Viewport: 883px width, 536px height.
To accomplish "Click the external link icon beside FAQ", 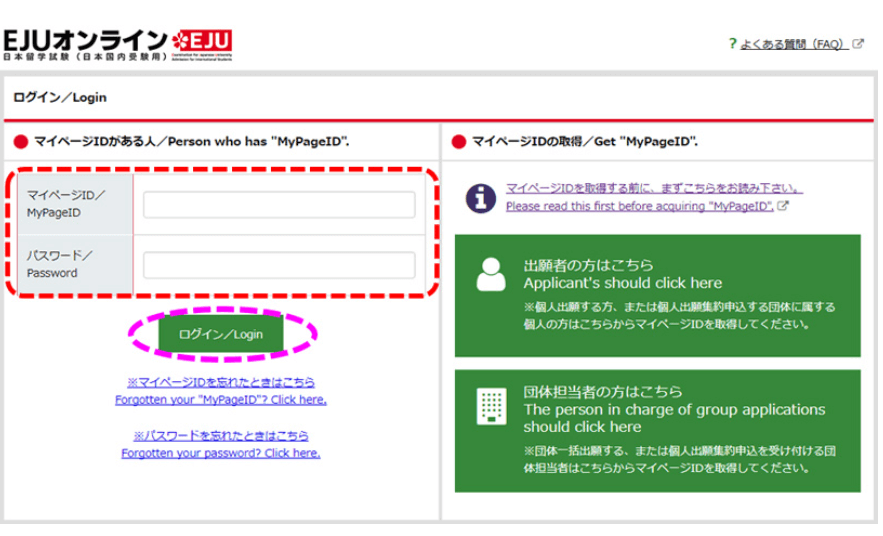I will coord(858,43).
